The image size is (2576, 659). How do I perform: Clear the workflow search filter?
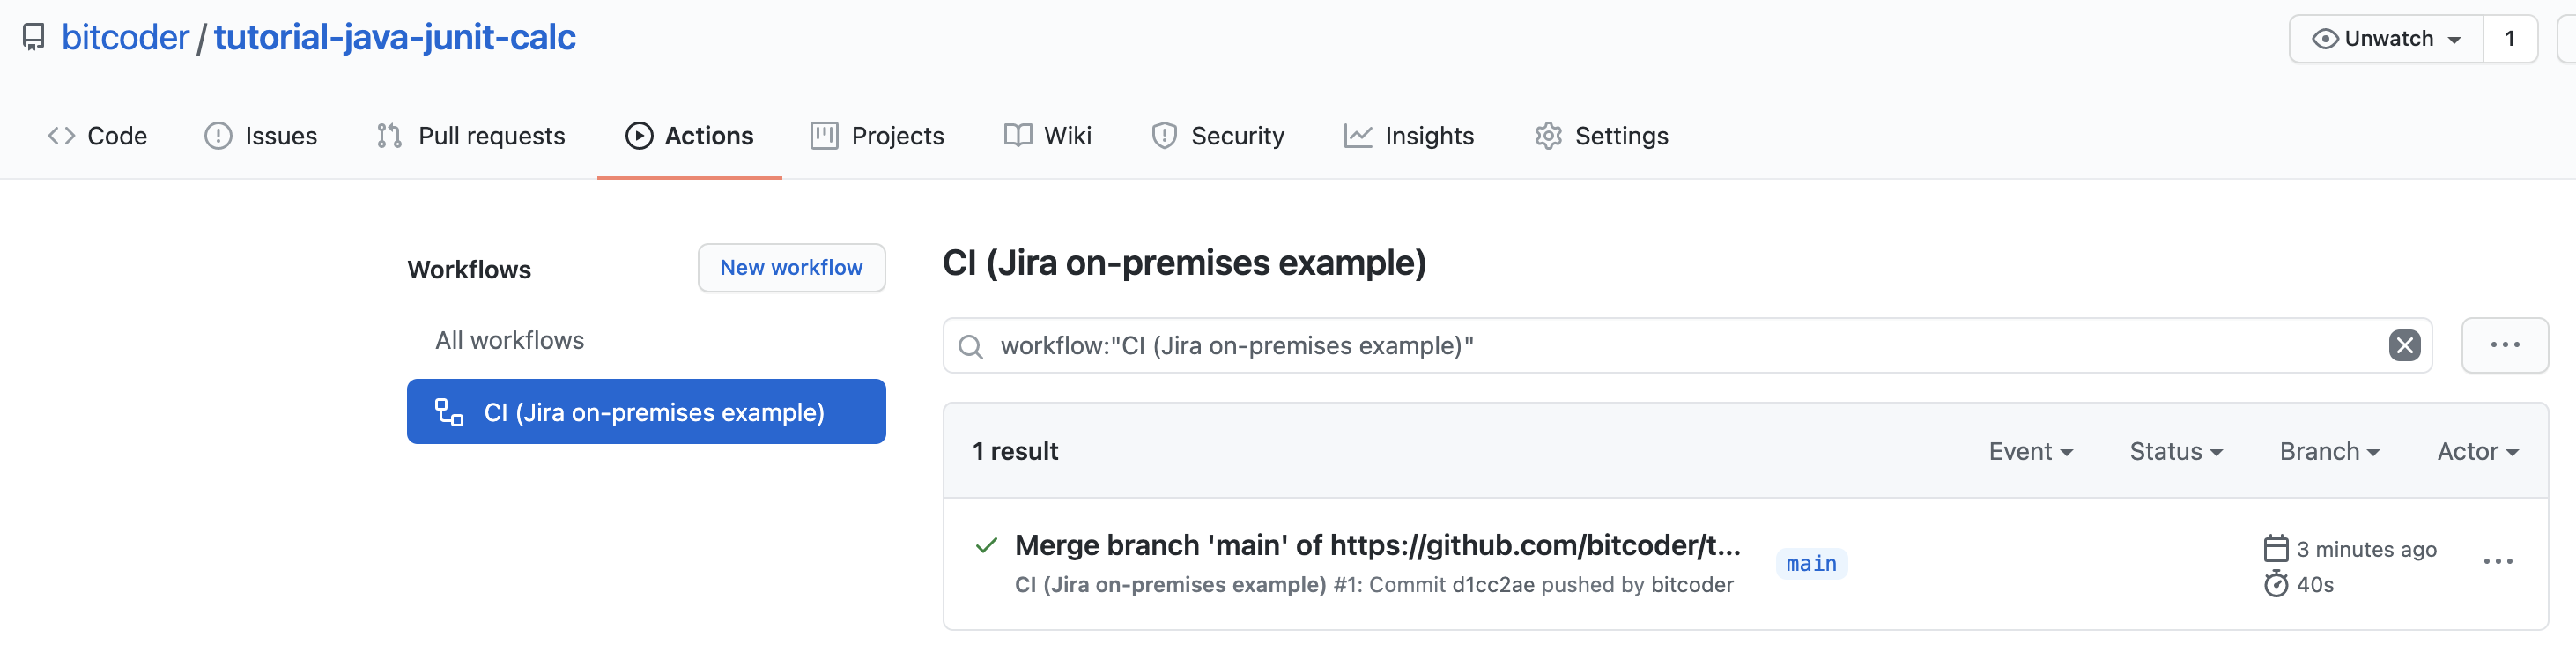(2404, 346)
